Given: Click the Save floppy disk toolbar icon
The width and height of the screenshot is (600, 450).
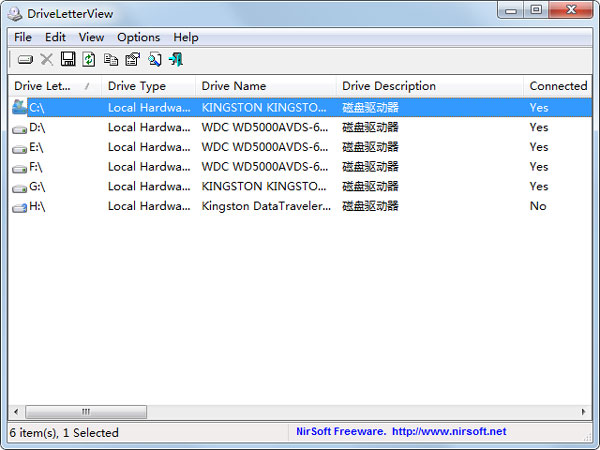Looking at the screenshot, I should click(68, 60).
